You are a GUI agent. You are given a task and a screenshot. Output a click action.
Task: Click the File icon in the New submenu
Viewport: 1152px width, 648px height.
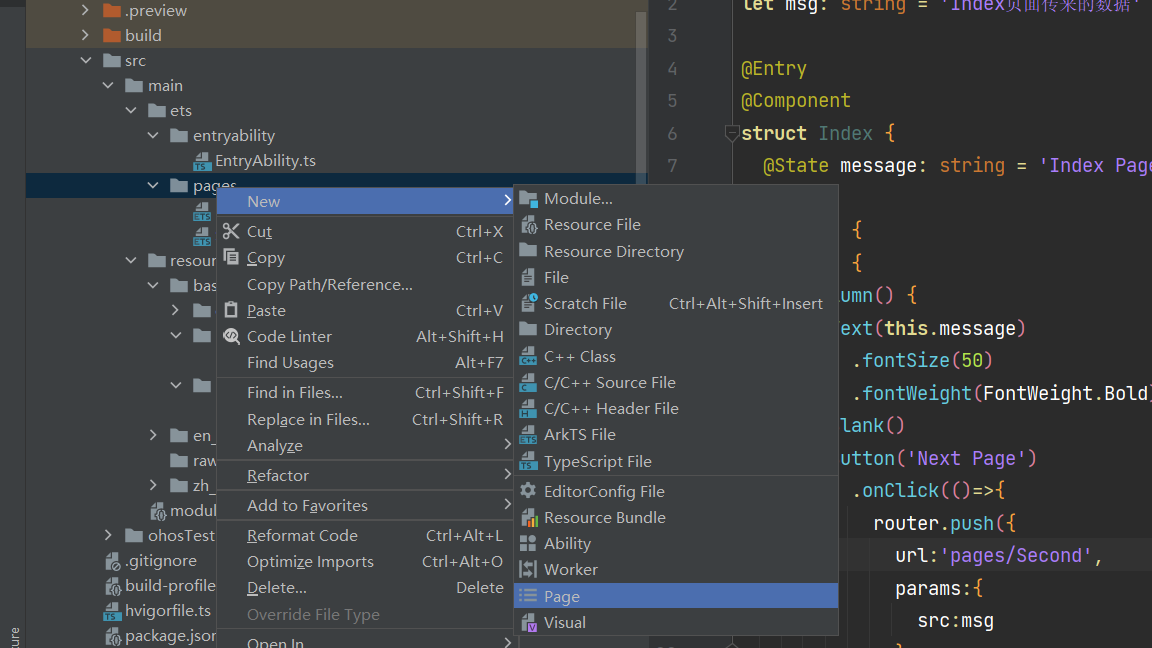coord(528,277)
